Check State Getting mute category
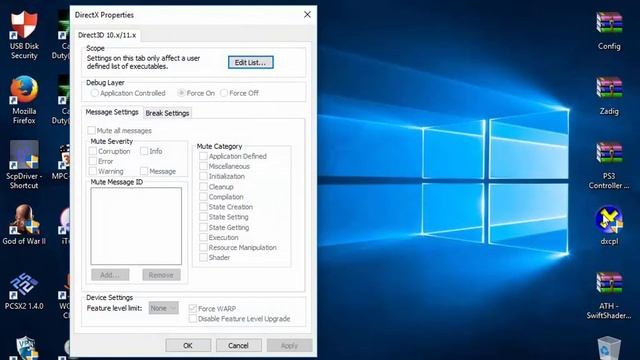The height and width of the screenshot is (360, 640). (x=203, y=227)
